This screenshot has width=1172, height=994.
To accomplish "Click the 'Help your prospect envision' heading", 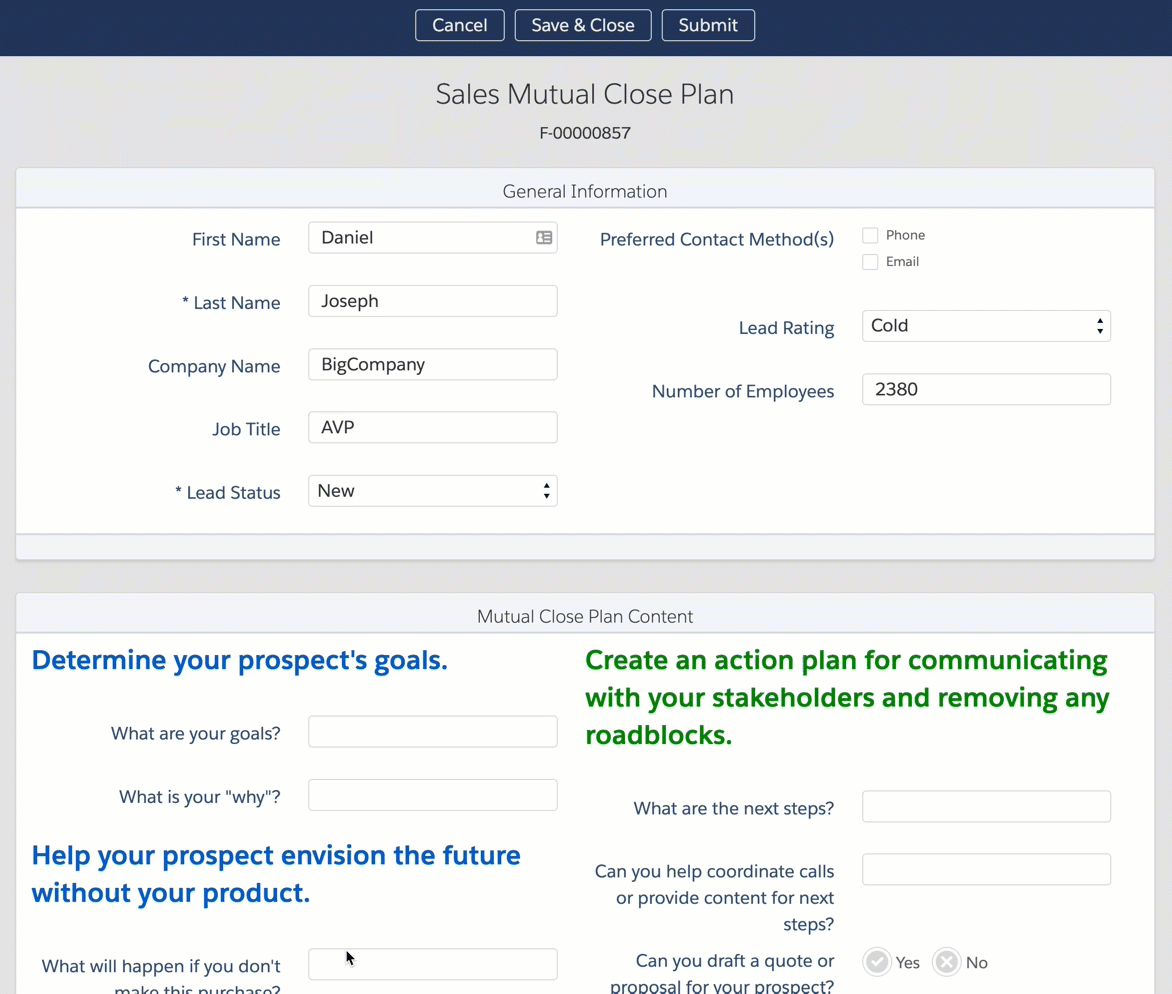I will [x=276, y=874].
